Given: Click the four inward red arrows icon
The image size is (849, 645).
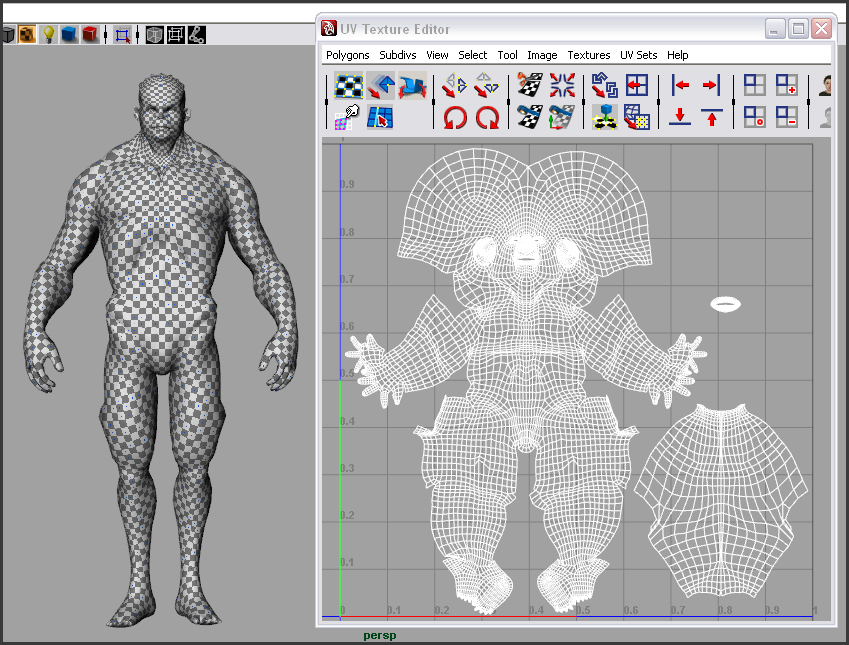Looking at the screenshot, I should click(x=562, y=86).
